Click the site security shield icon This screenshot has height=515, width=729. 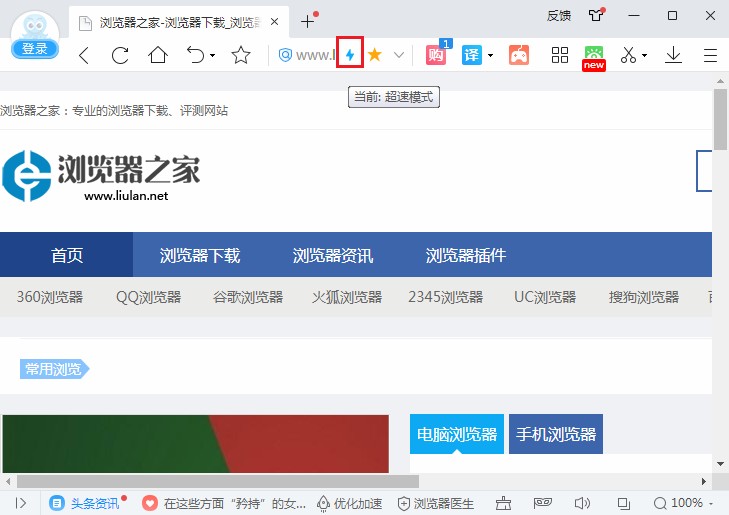point(285,55)
